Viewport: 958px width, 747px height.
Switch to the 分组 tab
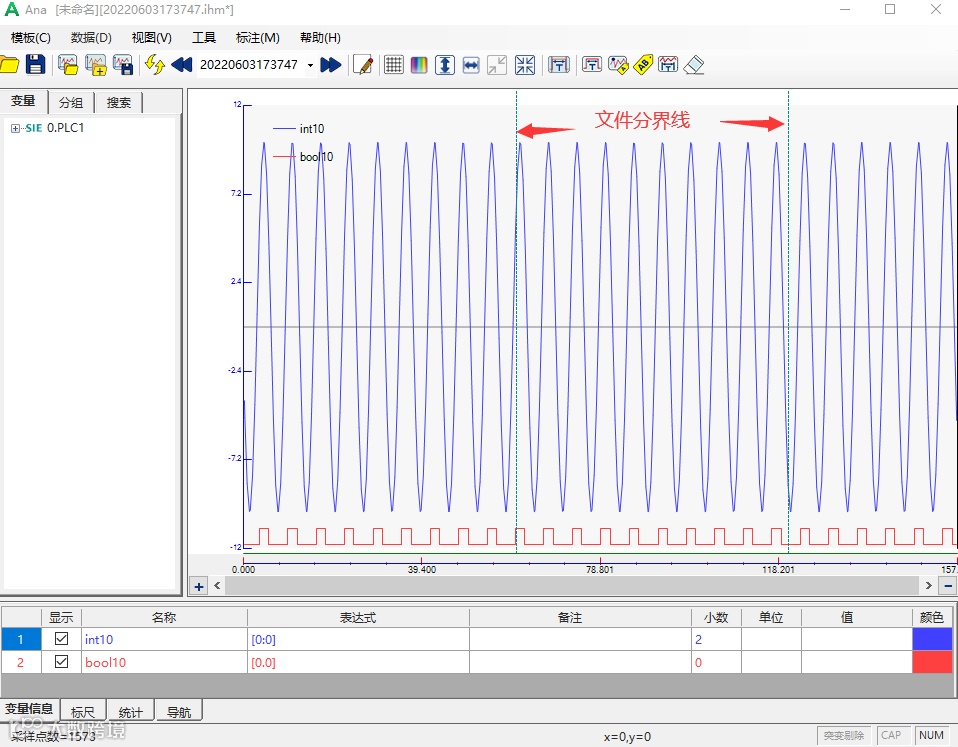(71, 102)
